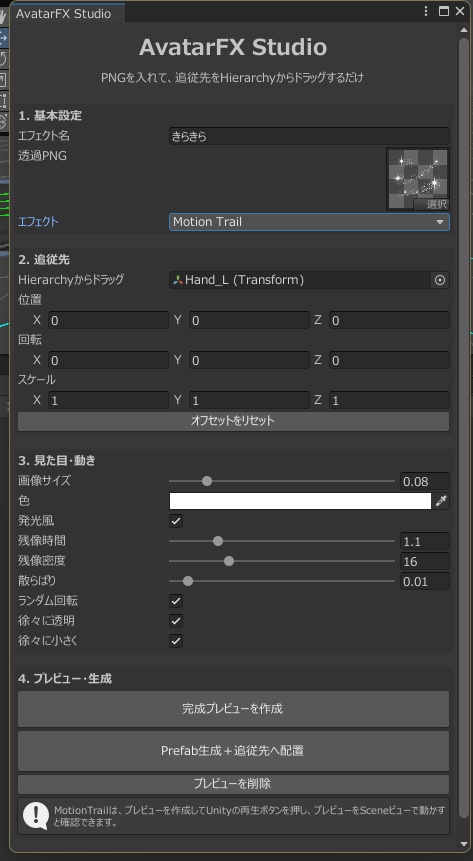Screen dimensions: 473x861
Task: Click the 3. 見た目･動き section header
Action: (57, 461)
